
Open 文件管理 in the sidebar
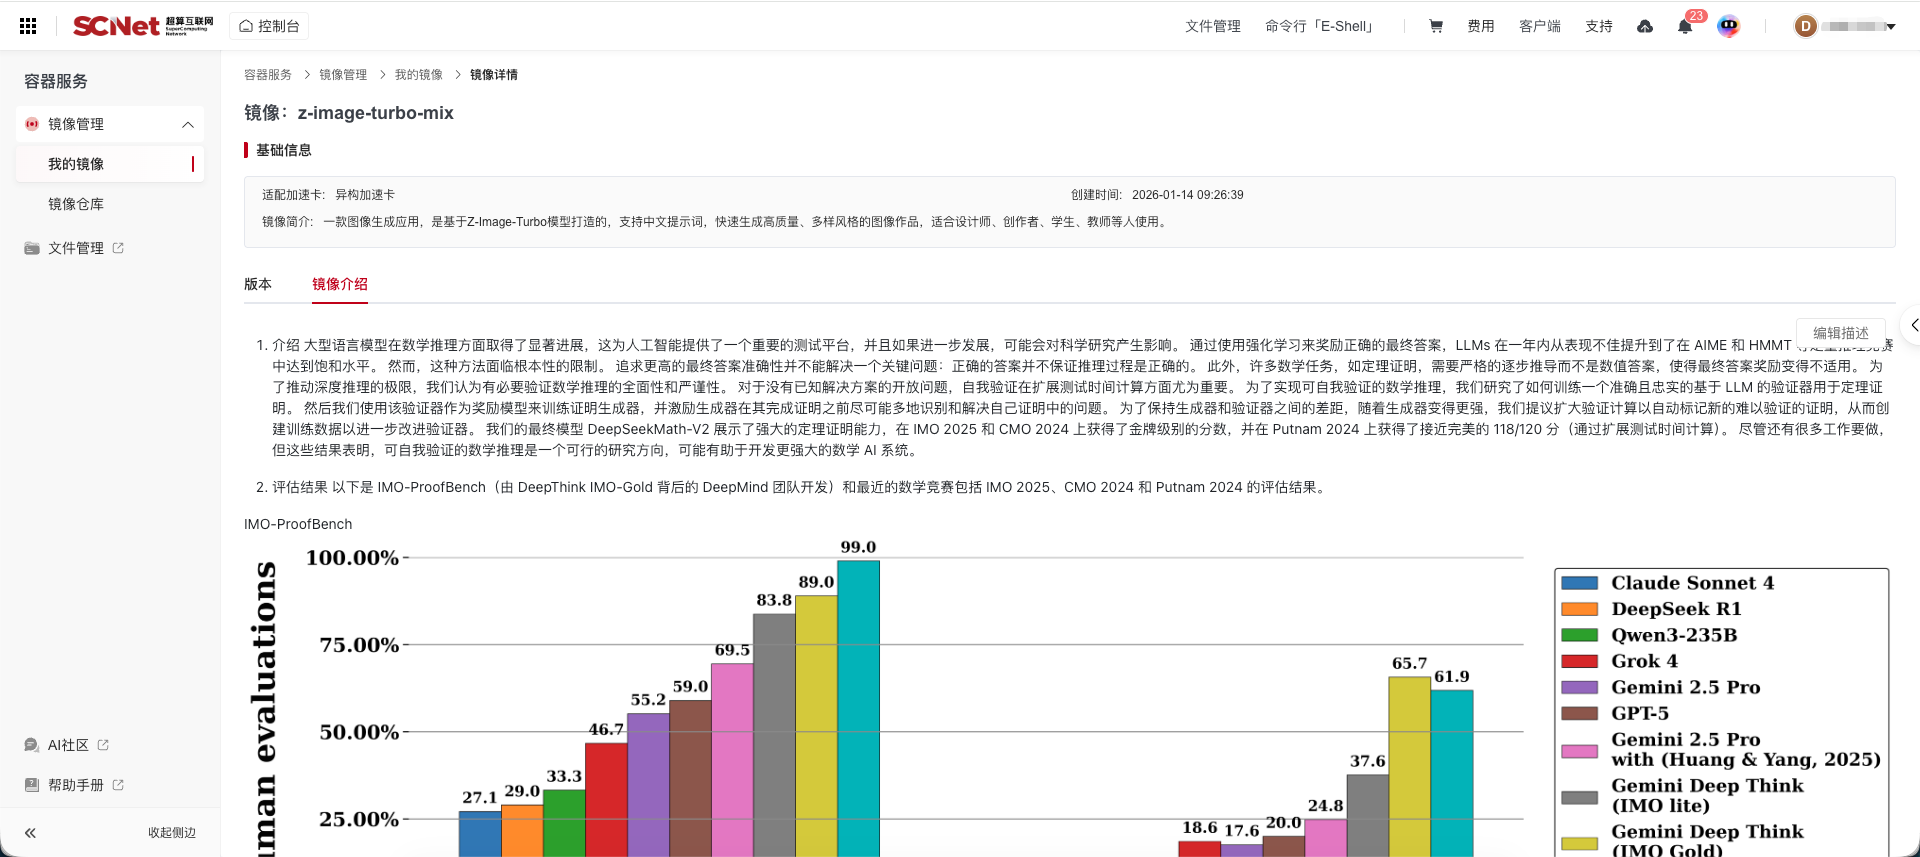[76, 248]
